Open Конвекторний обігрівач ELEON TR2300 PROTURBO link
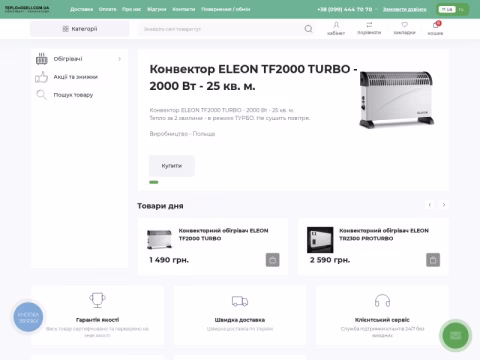This screenshot has width=480, height=360. (384, 234)
